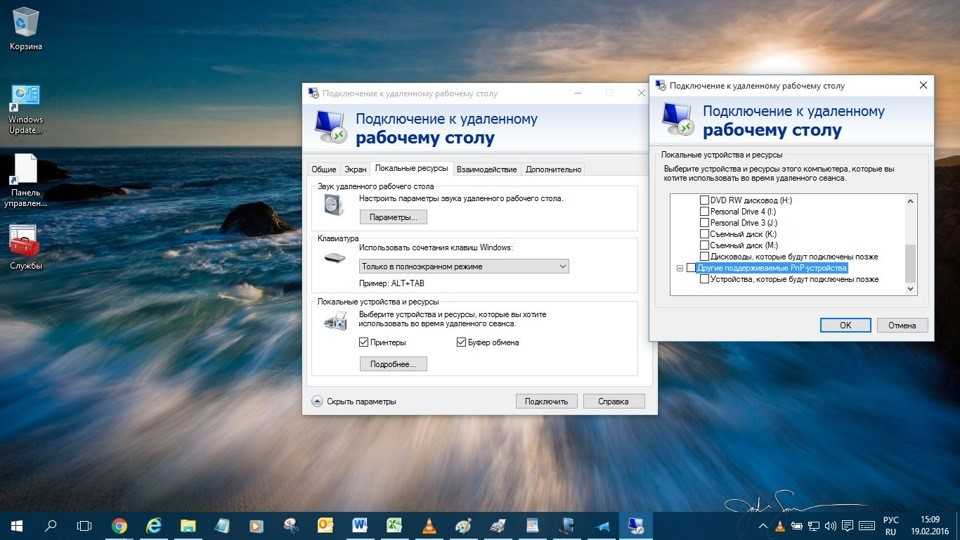Click the Справка button
This screenshot has height=540, width=960.
coord(613,402)
